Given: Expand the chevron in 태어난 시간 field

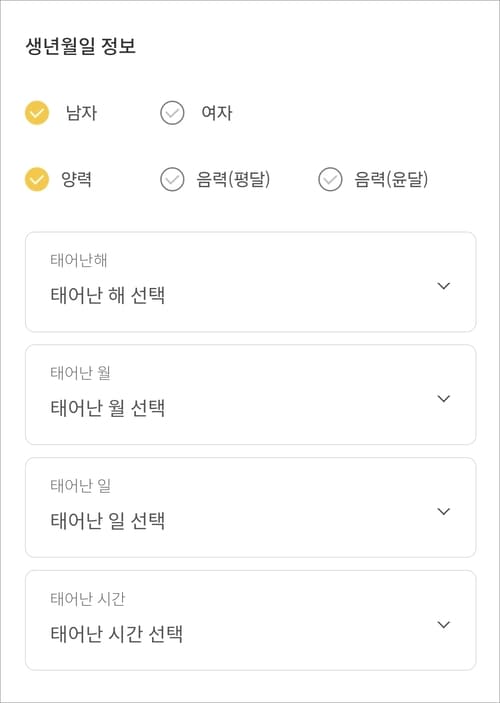Looking at the screenshot, I should click(443, 625).
